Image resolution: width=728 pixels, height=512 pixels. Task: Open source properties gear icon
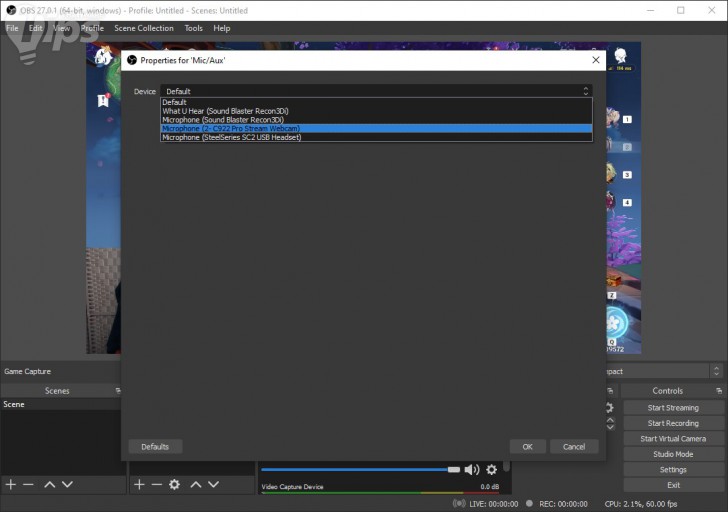175,485
